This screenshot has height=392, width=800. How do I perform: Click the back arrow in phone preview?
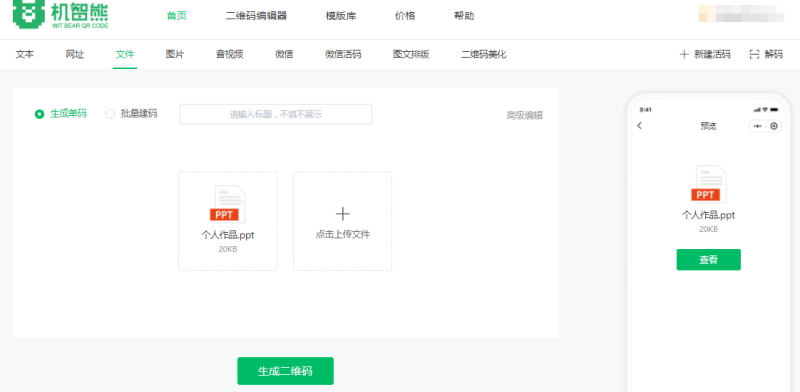pyautogui.click(x=640, y=126)
